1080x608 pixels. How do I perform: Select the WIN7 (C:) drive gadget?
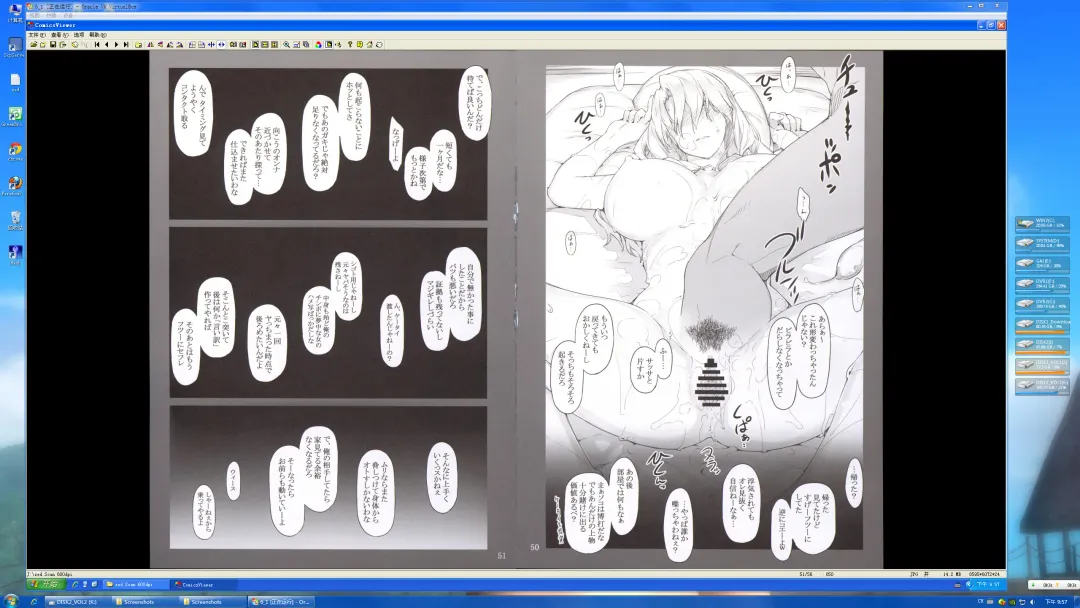pos(1043,224)
